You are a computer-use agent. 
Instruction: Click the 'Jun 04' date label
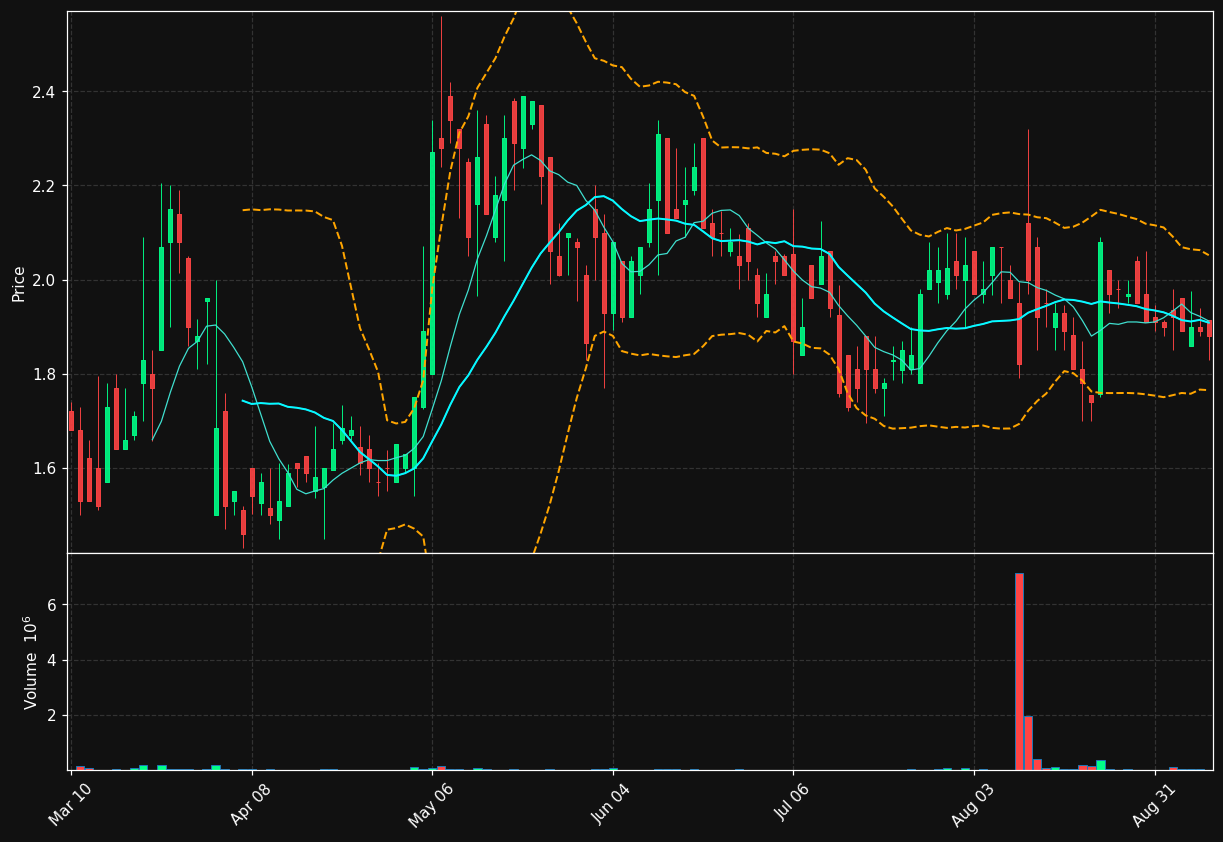pos(611,803)
